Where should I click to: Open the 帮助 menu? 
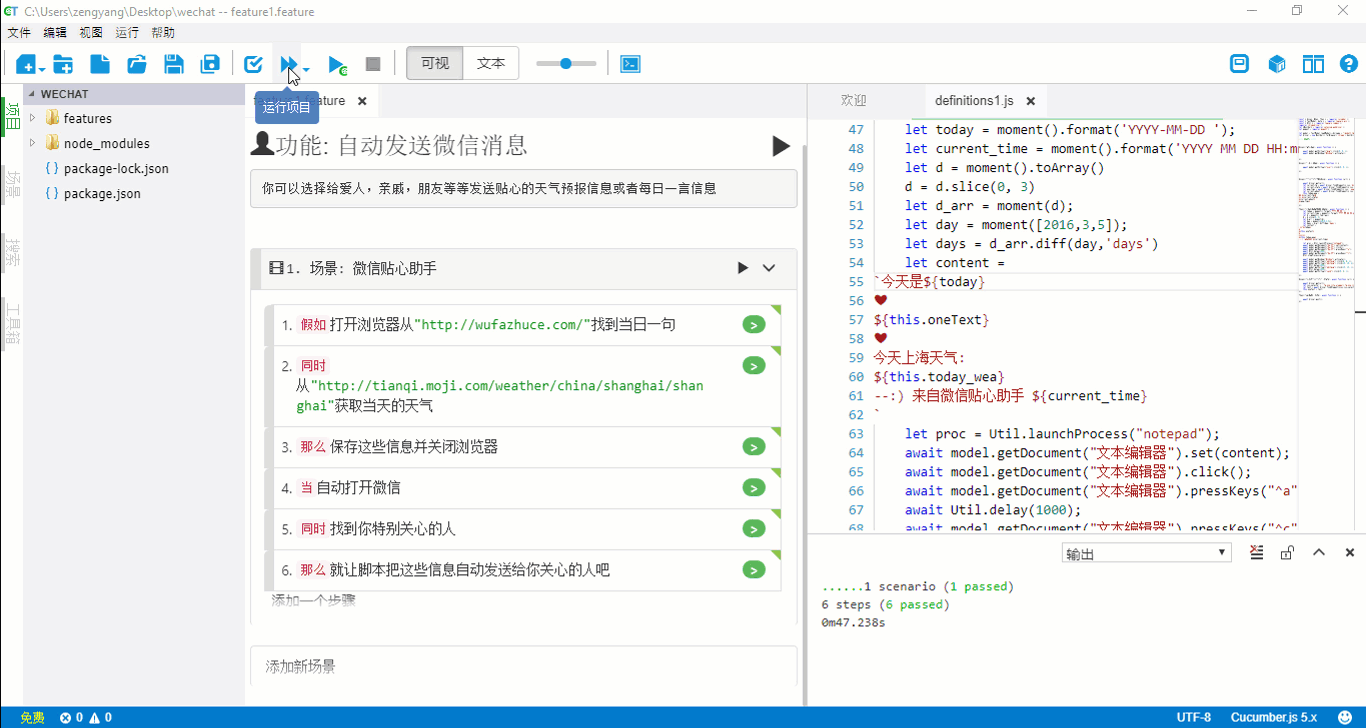(163, 33)
